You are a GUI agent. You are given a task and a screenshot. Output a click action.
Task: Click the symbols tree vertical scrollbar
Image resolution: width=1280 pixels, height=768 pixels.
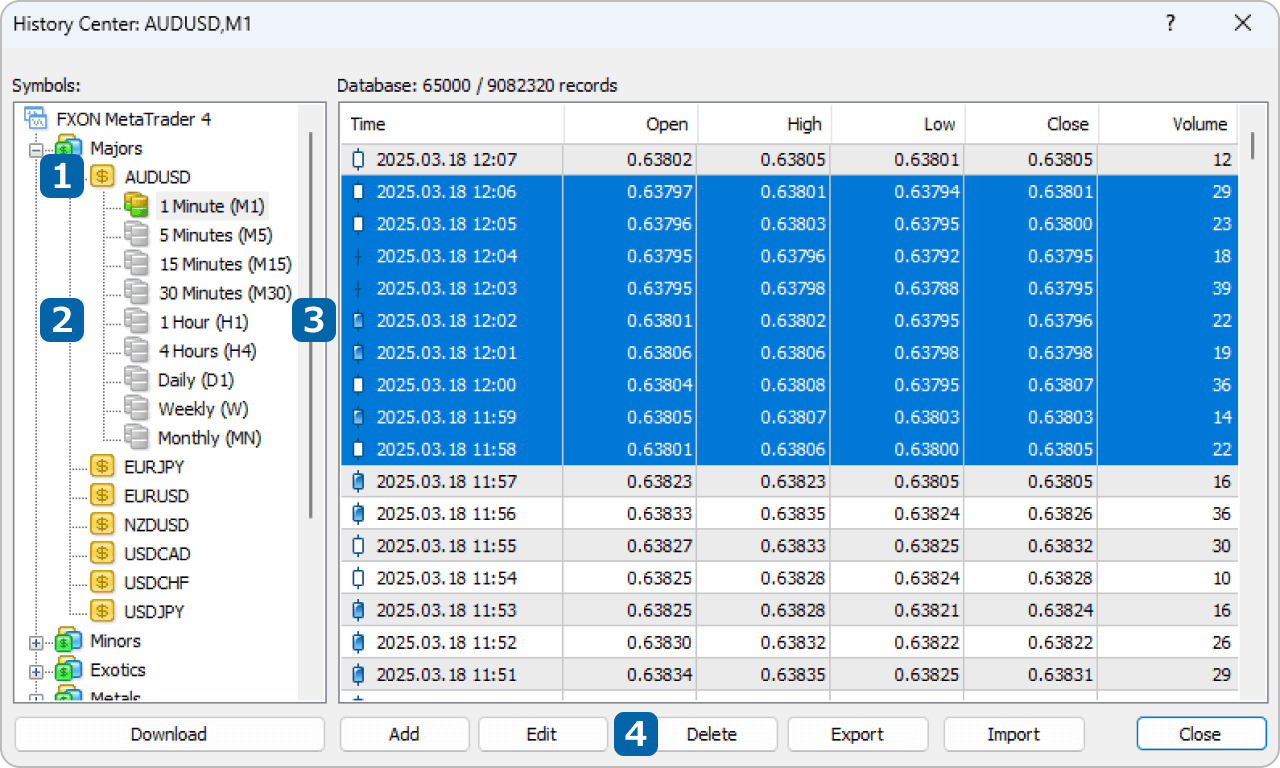coord(311,325)
